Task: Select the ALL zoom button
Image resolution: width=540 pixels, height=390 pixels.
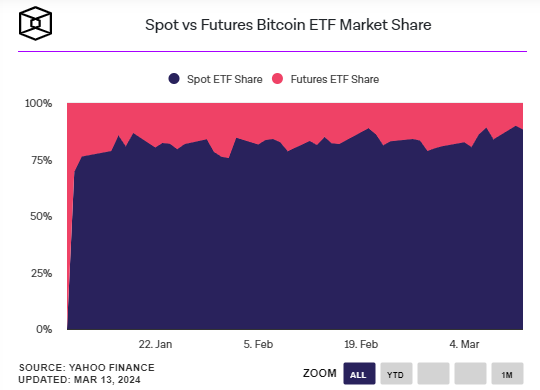Action: pos(359,373)
